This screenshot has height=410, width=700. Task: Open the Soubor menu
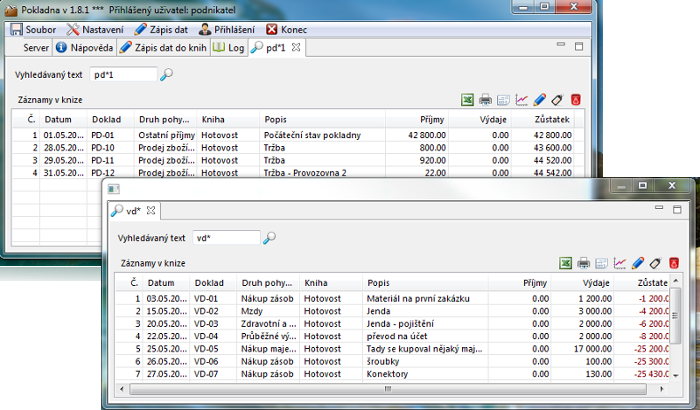[34, 29]
